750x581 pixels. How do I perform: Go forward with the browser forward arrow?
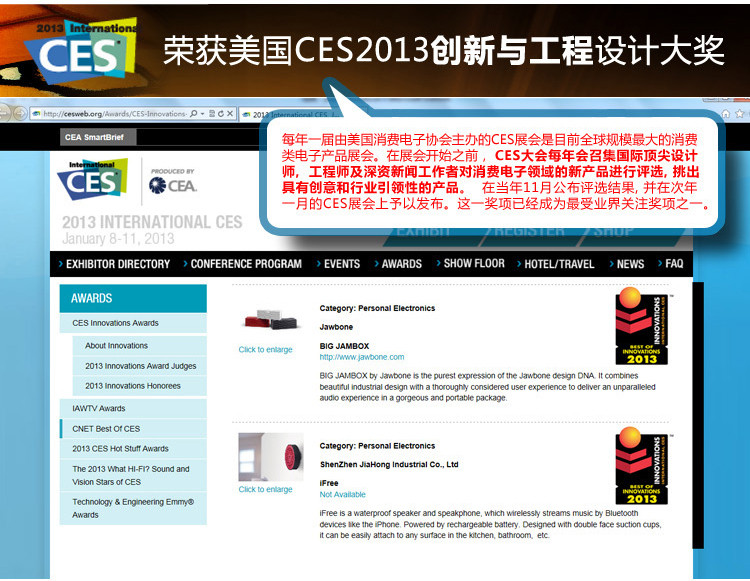pos(20,113)
